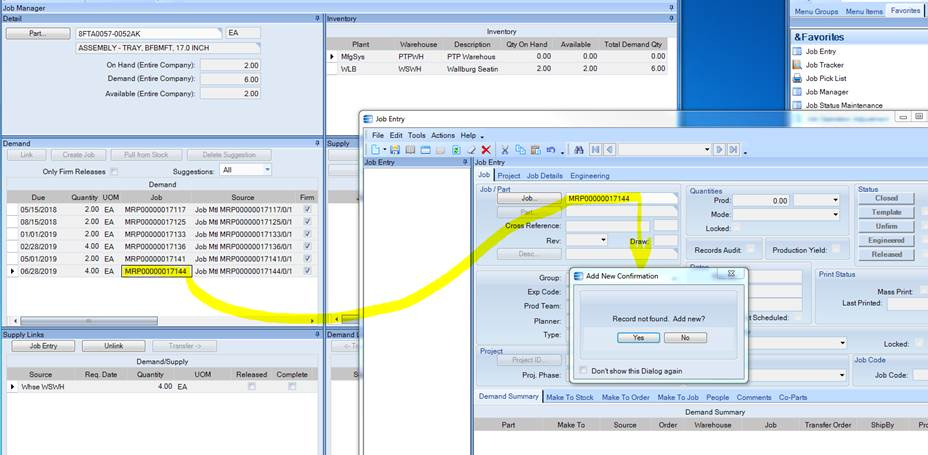
Task: Open Job Status Maintenance from Favorites
Action: tap(844, 105)
